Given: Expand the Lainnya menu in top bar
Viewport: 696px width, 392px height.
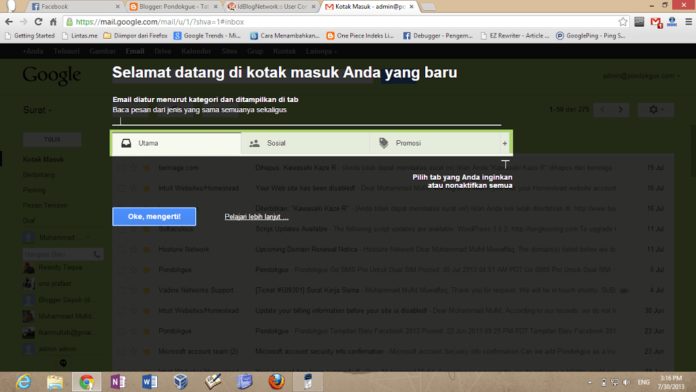Looking at the screenshot, I should click(x=321, y=51).
